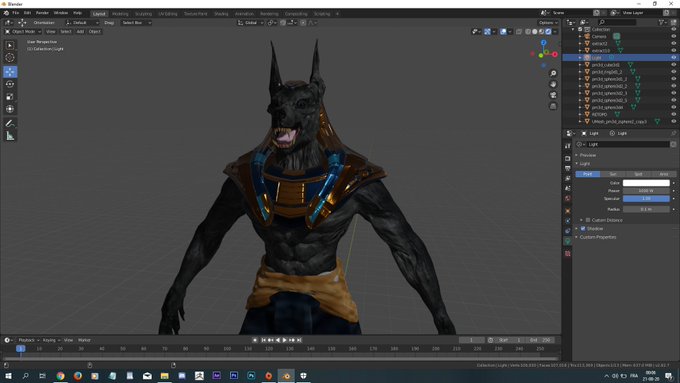This screenshot has height=383, width=680.
Task: Activate the Rotate tool
Action: 10,84
